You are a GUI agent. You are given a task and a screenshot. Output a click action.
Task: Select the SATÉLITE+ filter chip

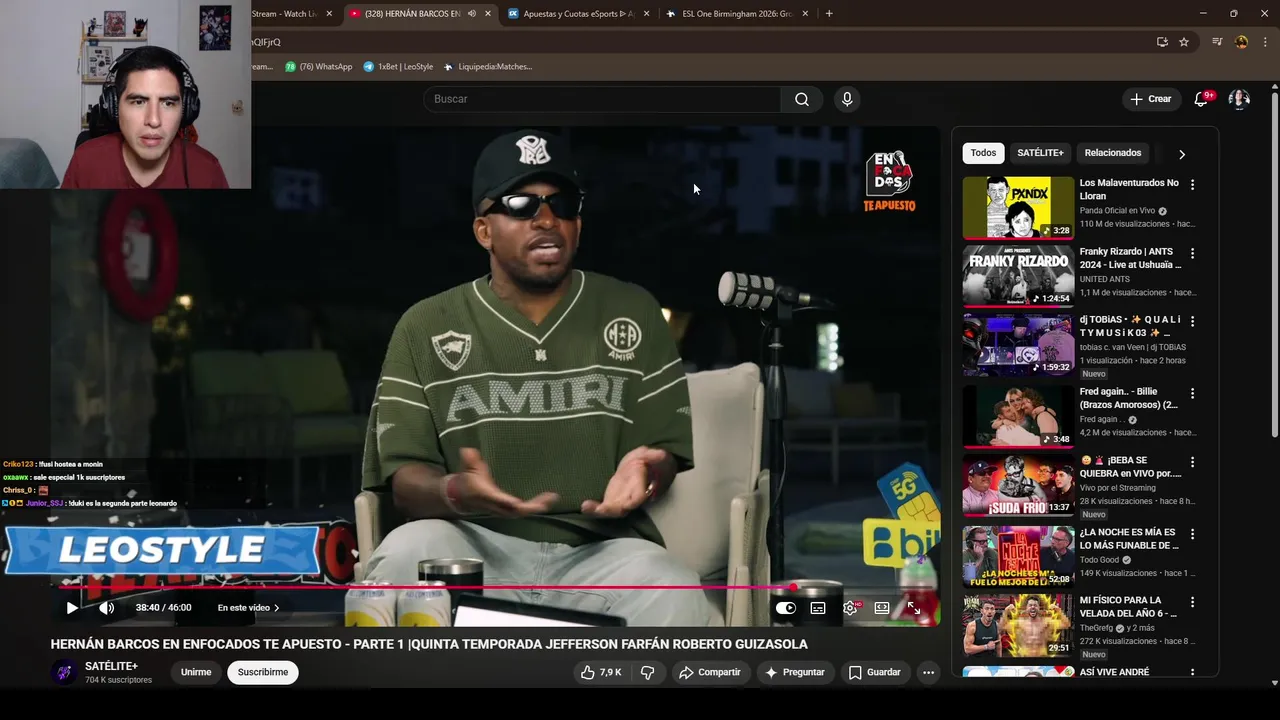pos(1040,153)
